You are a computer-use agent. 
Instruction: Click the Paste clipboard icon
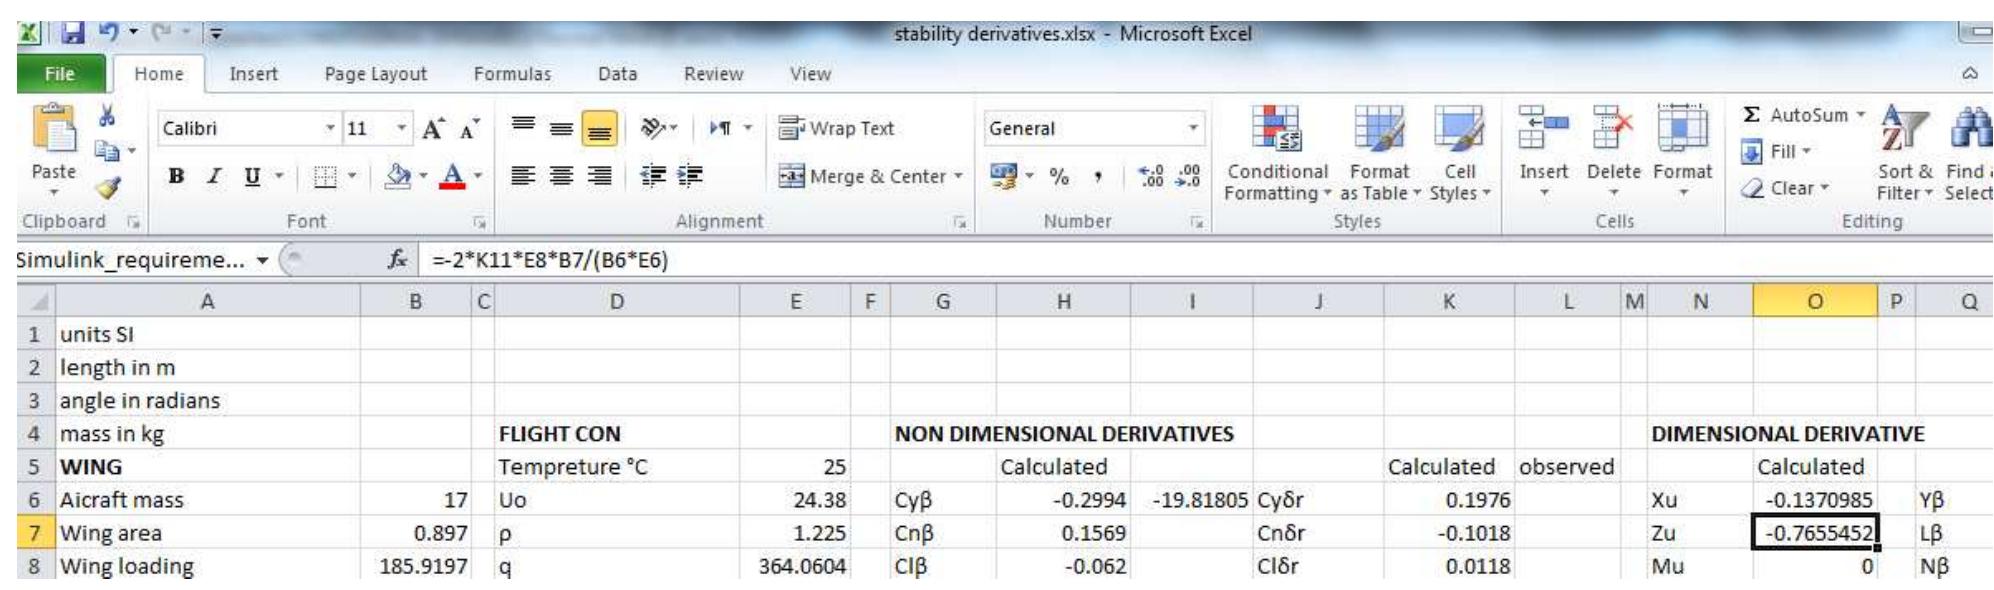[x=54, y=130]
